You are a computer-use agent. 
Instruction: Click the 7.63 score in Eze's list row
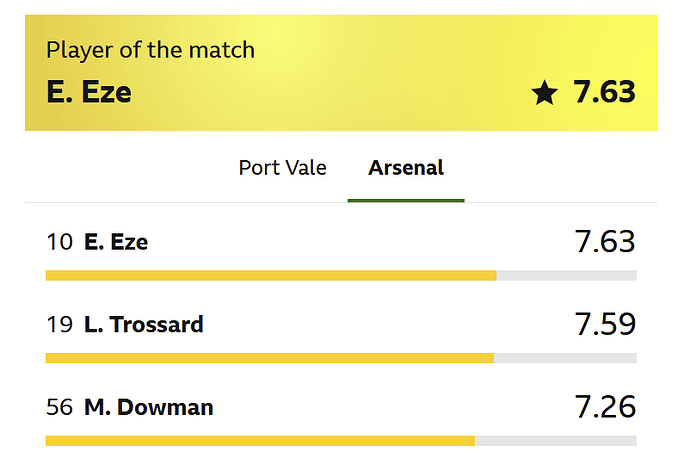click(x=605, y=241)
